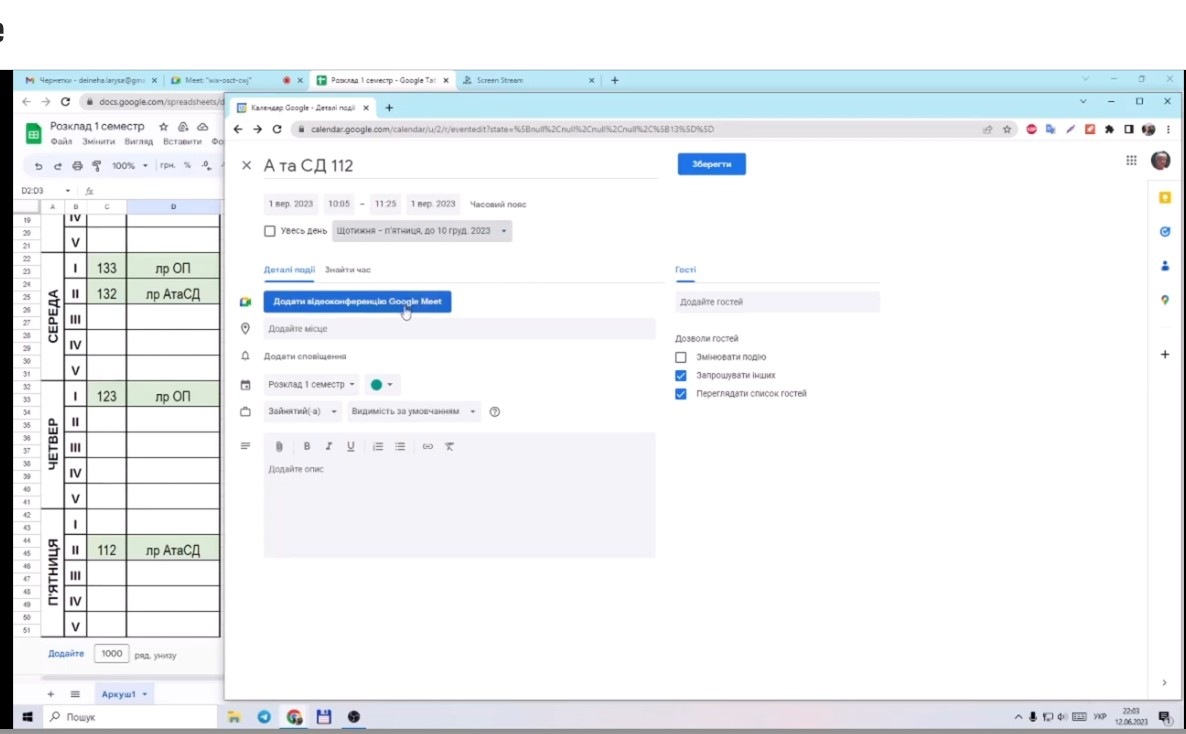This screenshot has height=734, width=1186.
Task: Check the guests can modify event box
Action: coord(681,357)
